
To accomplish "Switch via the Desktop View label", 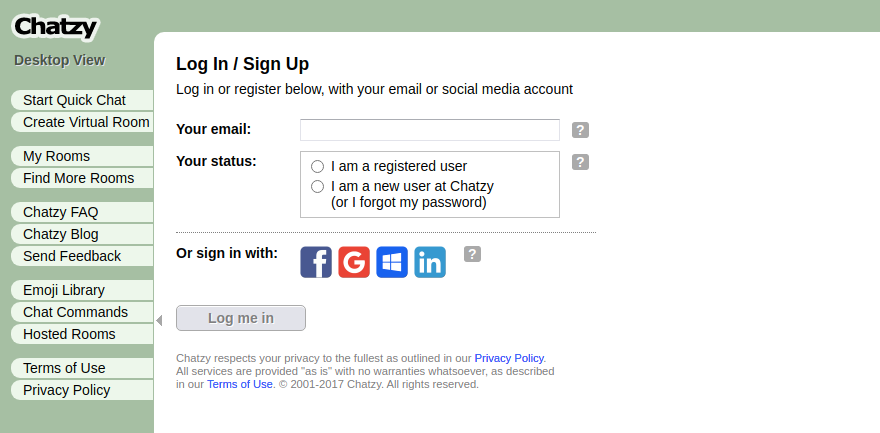I will (59, 60).
